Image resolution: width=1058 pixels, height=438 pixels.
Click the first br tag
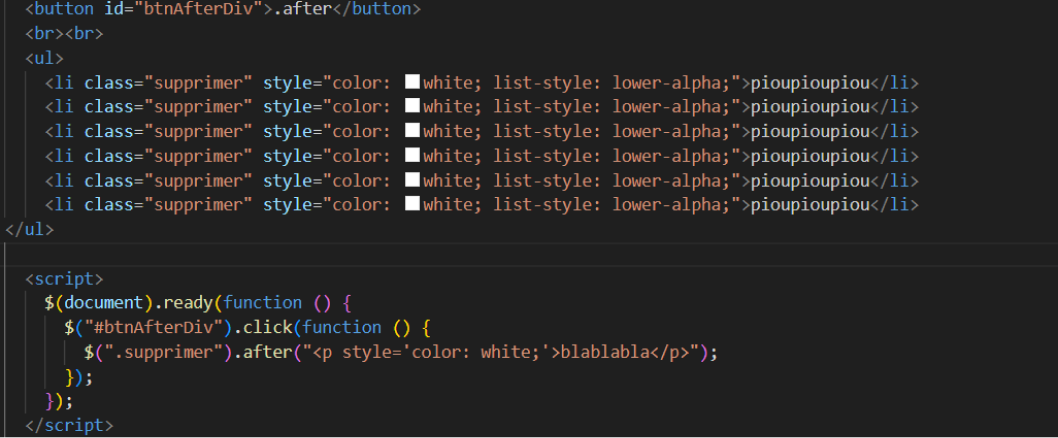click(x=44, y=33)
